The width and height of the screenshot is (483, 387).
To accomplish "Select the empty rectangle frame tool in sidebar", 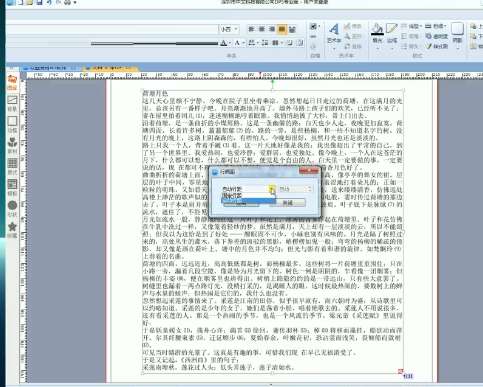I will tap(12, 121).
